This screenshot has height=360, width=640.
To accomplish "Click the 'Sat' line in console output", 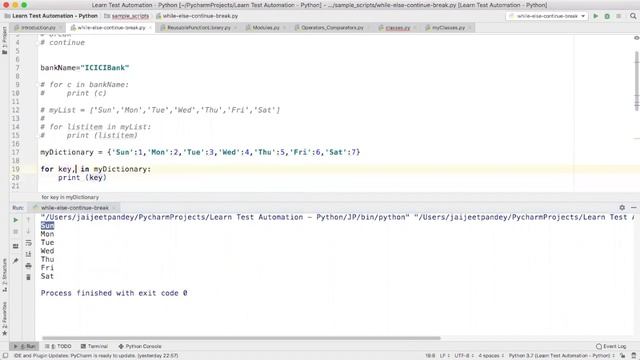I will (47, 276).
